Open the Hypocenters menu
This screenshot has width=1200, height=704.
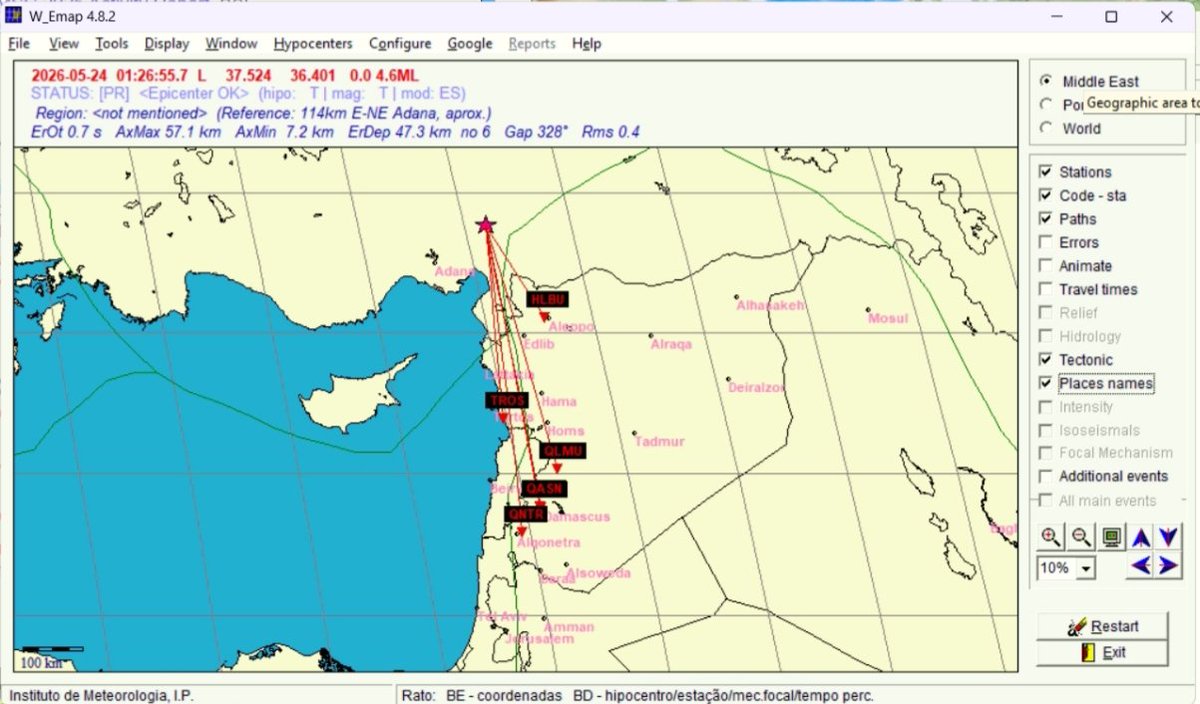pos(313,44)
